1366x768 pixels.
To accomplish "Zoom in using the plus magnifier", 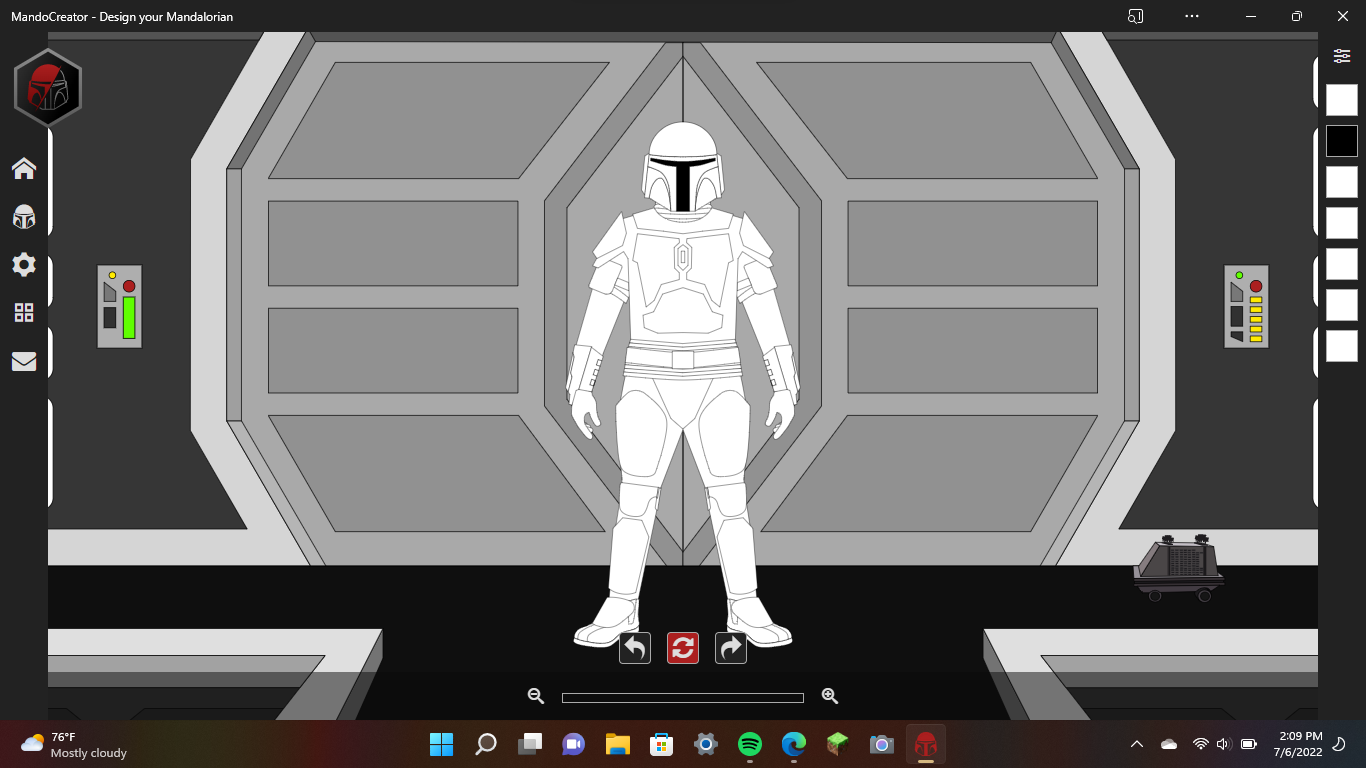I will click(x=829, y=696).
